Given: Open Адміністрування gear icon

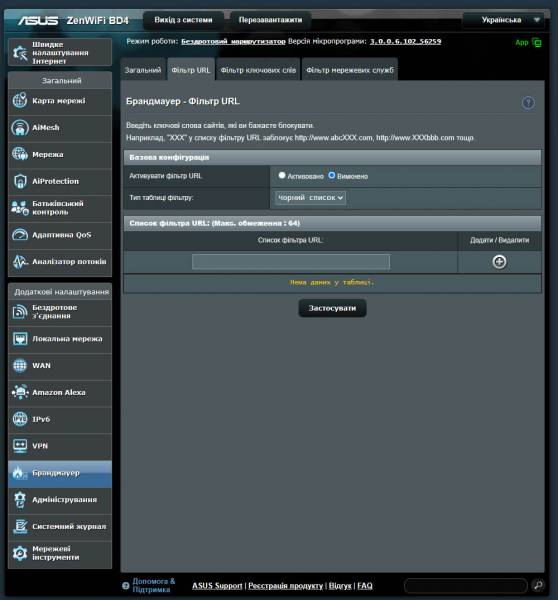Looking at the screenshot, I should click(20, 500).
